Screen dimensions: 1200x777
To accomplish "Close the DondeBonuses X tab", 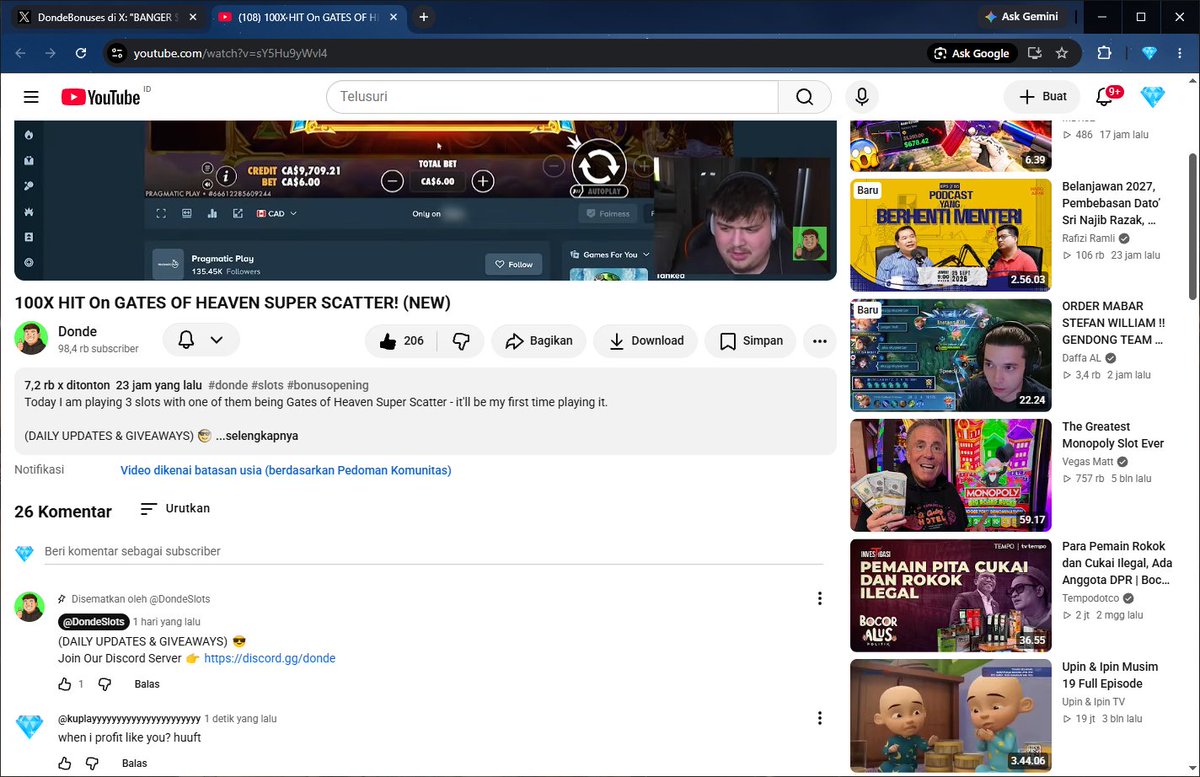I will [192, 17].
